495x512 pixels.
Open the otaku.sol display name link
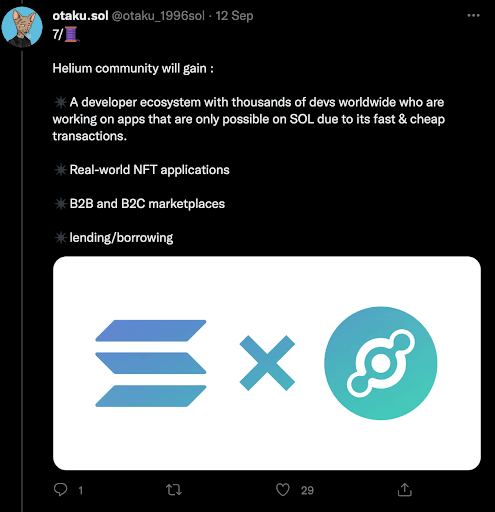[80, 16]
